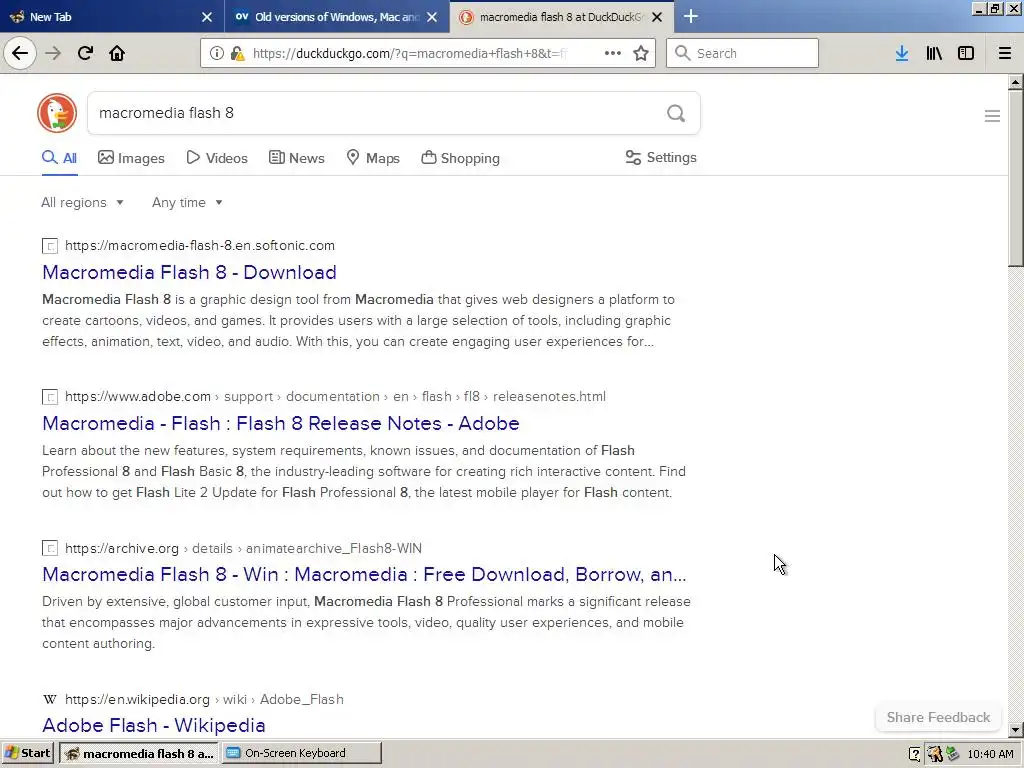The image size is (1024, 768).
Task: Show Images search results
Action: (x=131, y=158)
